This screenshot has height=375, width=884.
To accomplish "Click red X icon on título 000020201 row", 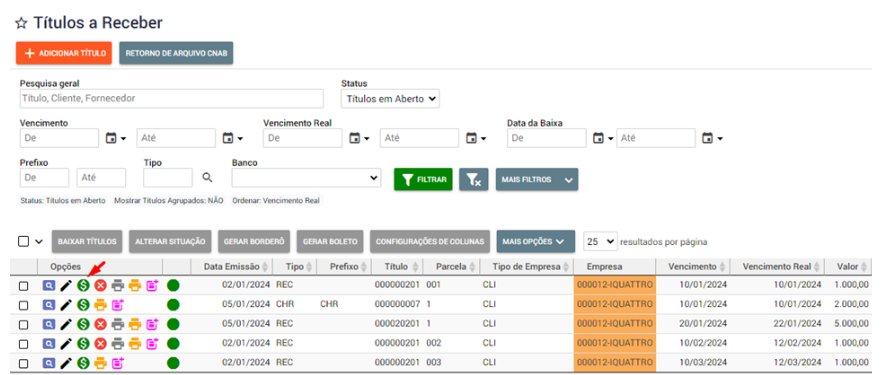I will pyautogui.click(x=100, y=324).
